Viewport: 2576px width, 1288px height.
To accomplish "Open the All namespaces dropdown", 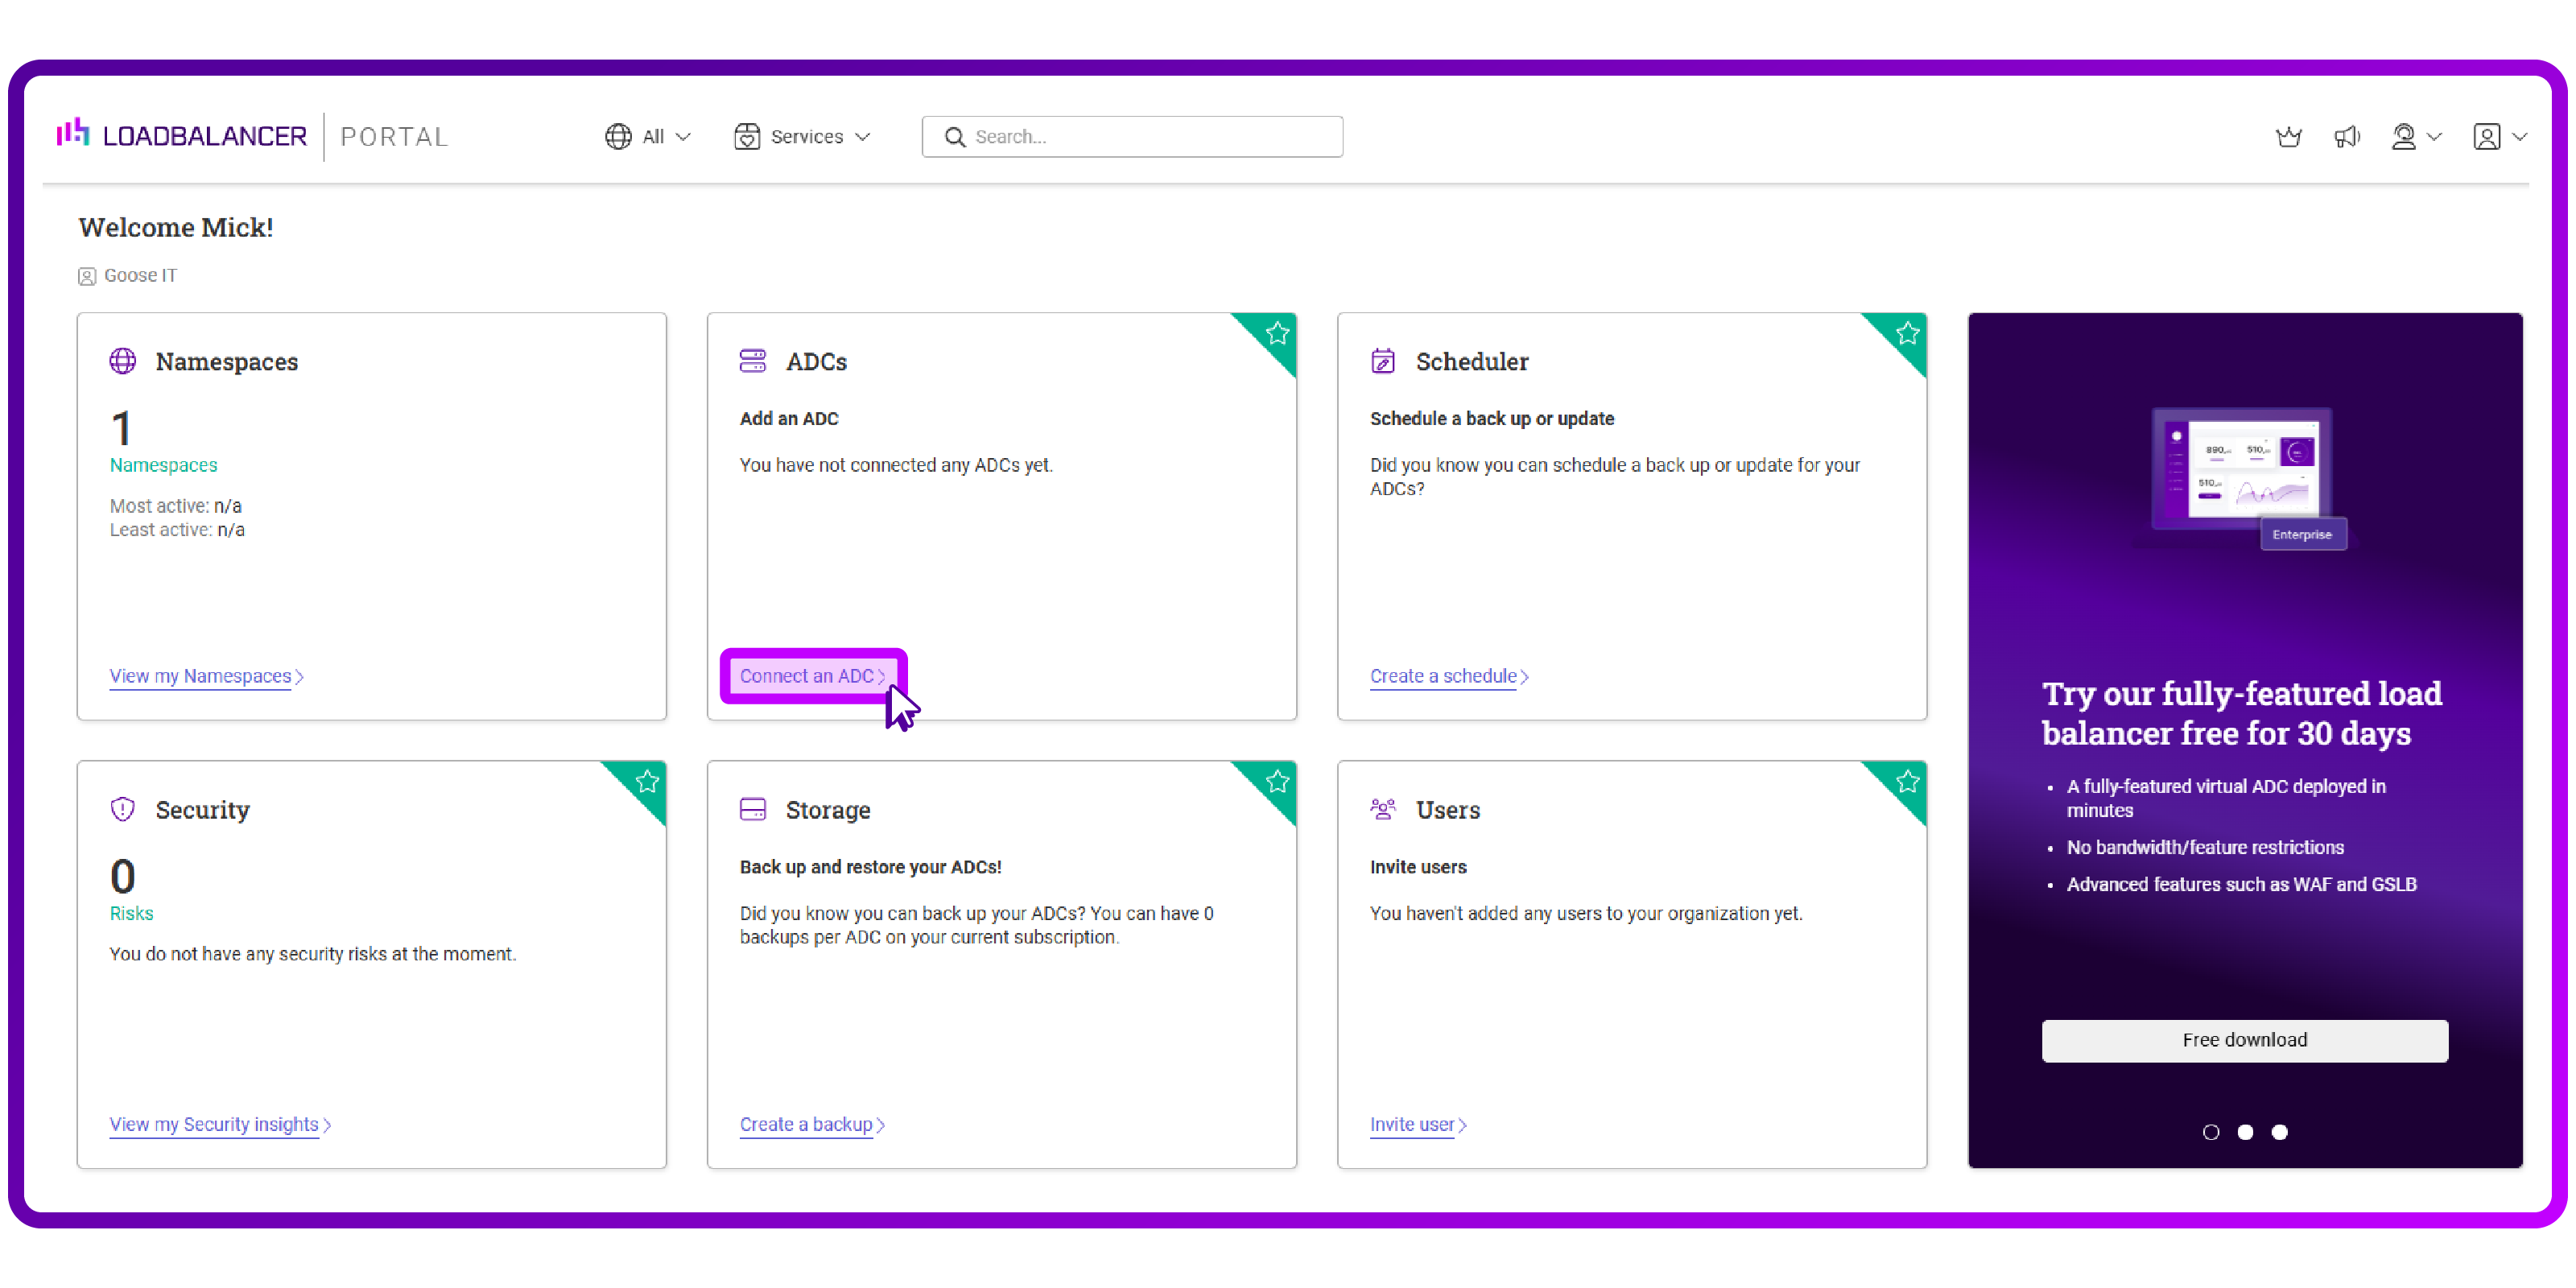I will tap(648, 137).
